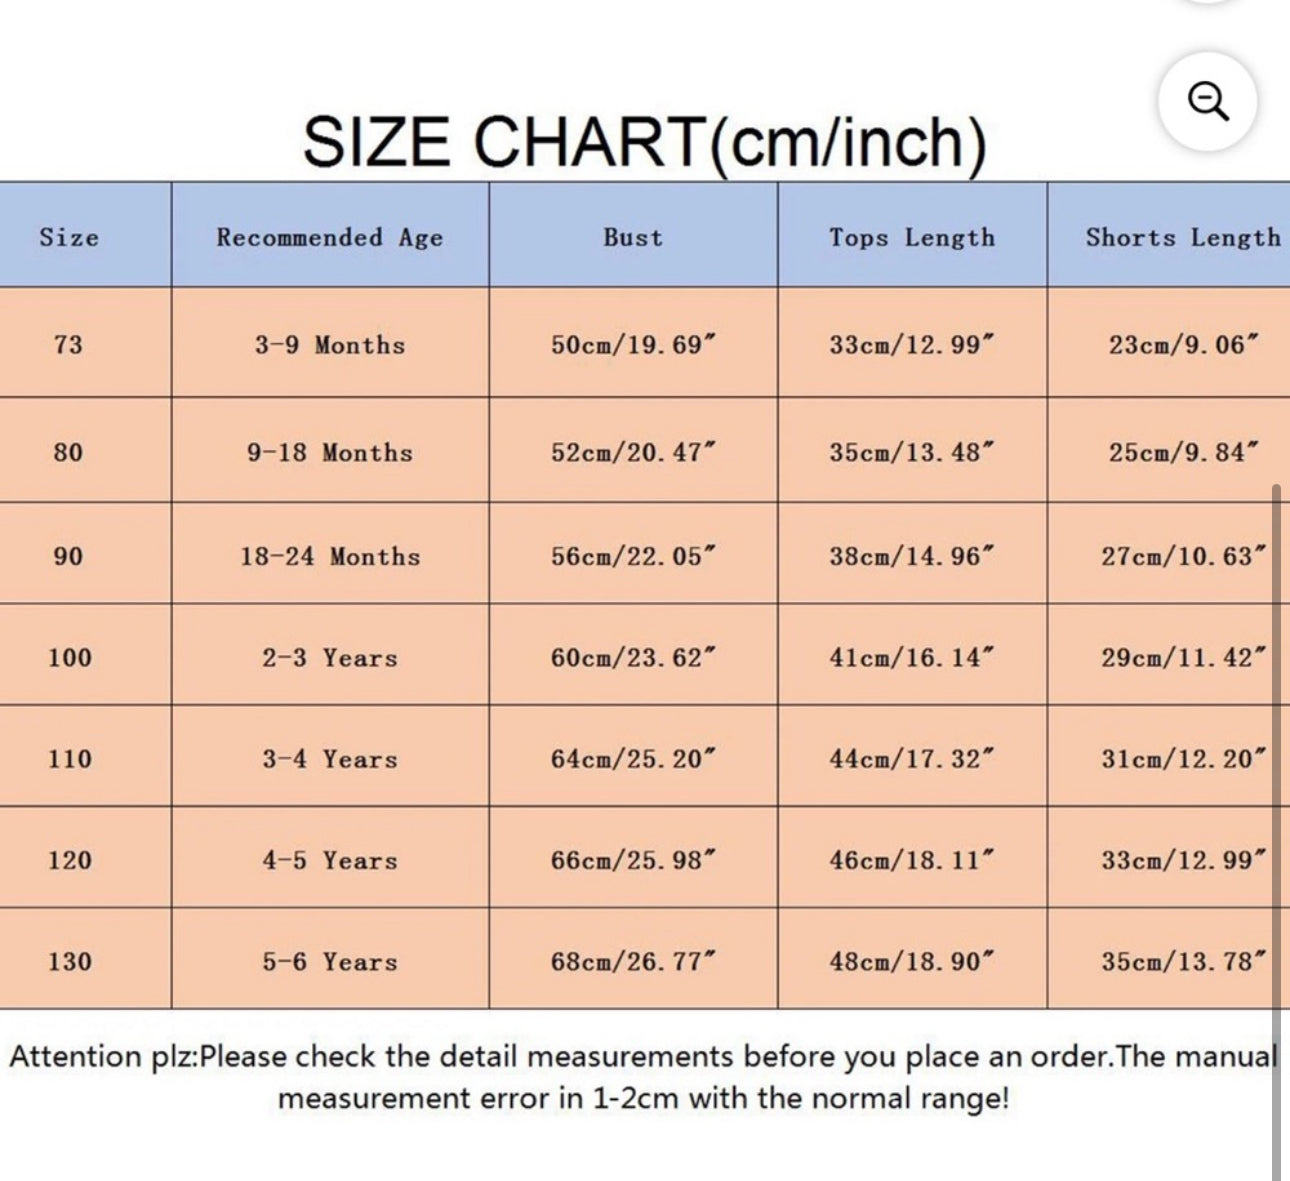Click the 68cm/26.77" bust cell
The image size is (1290, 1181).
click(x=633, y=961)
